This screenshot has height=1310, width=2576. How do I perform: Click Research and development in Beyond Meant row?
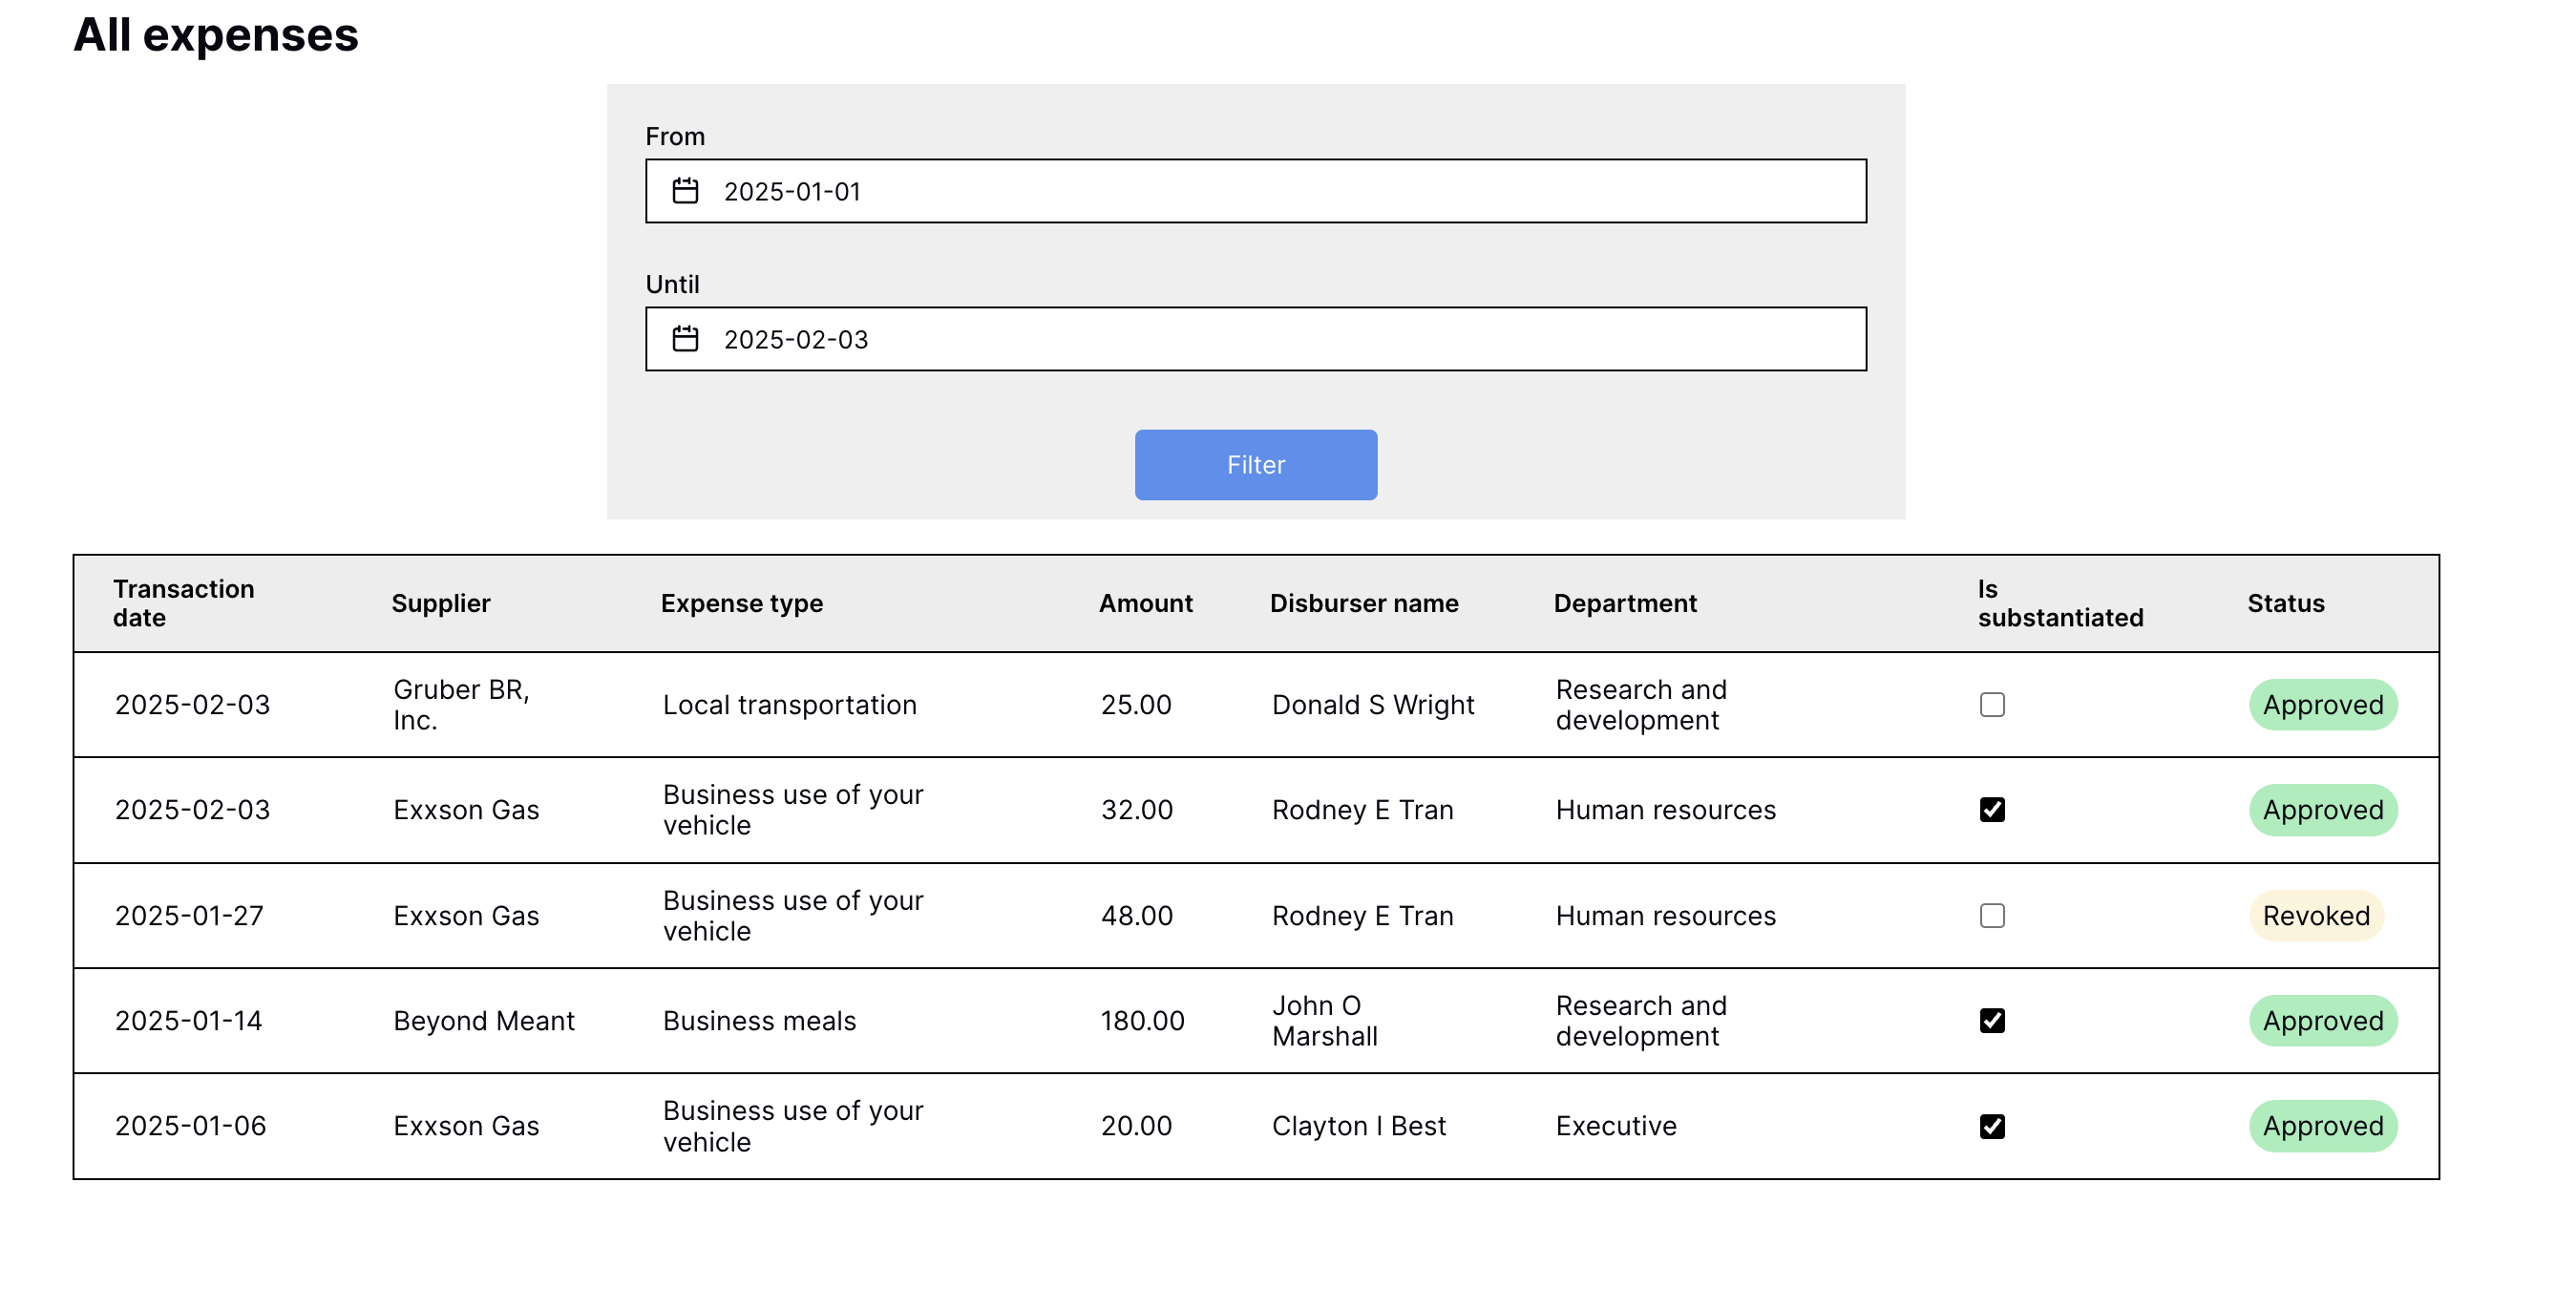[x=1641, y=1021]
